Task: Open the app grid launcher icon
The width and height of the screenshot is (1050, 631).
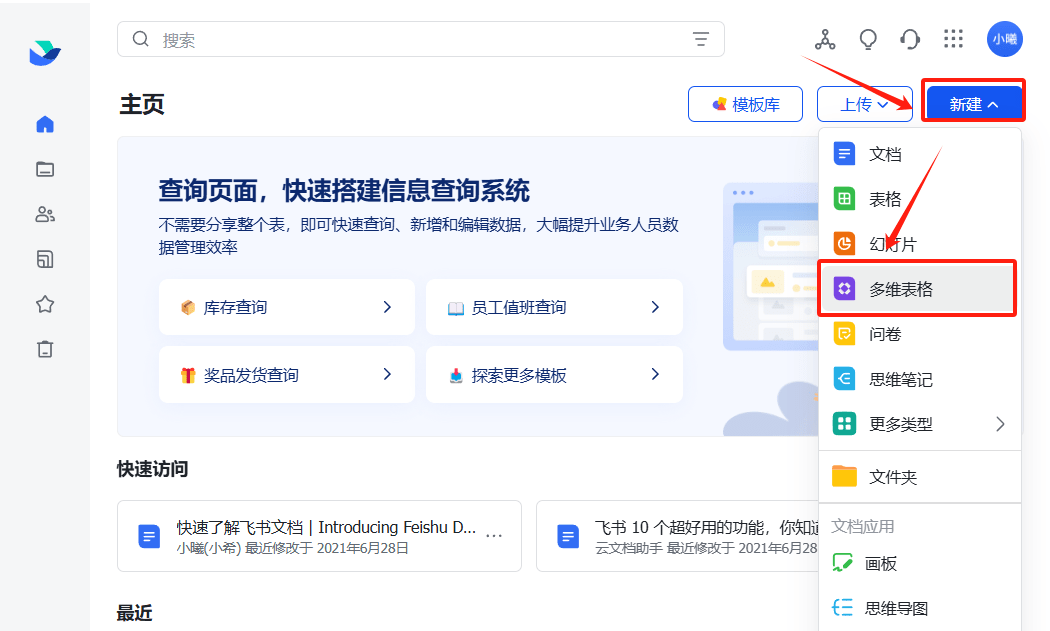Action: tap(953, 39)
